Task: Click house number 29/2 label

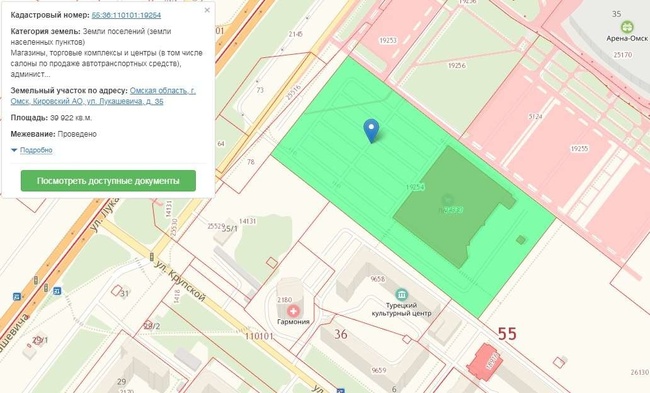Action: pos(152,326)
